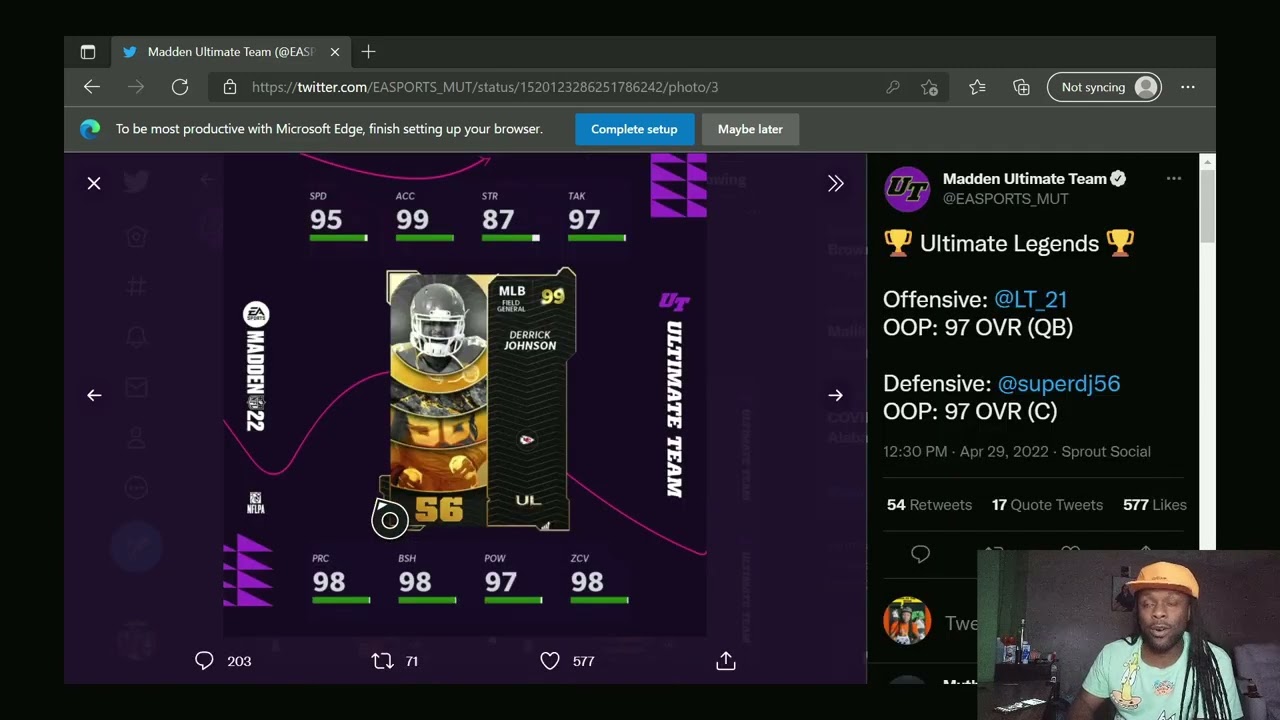1280x720 pixels.
Task: Select the Madden Ultimate Team browser tab
Action: 231,52
